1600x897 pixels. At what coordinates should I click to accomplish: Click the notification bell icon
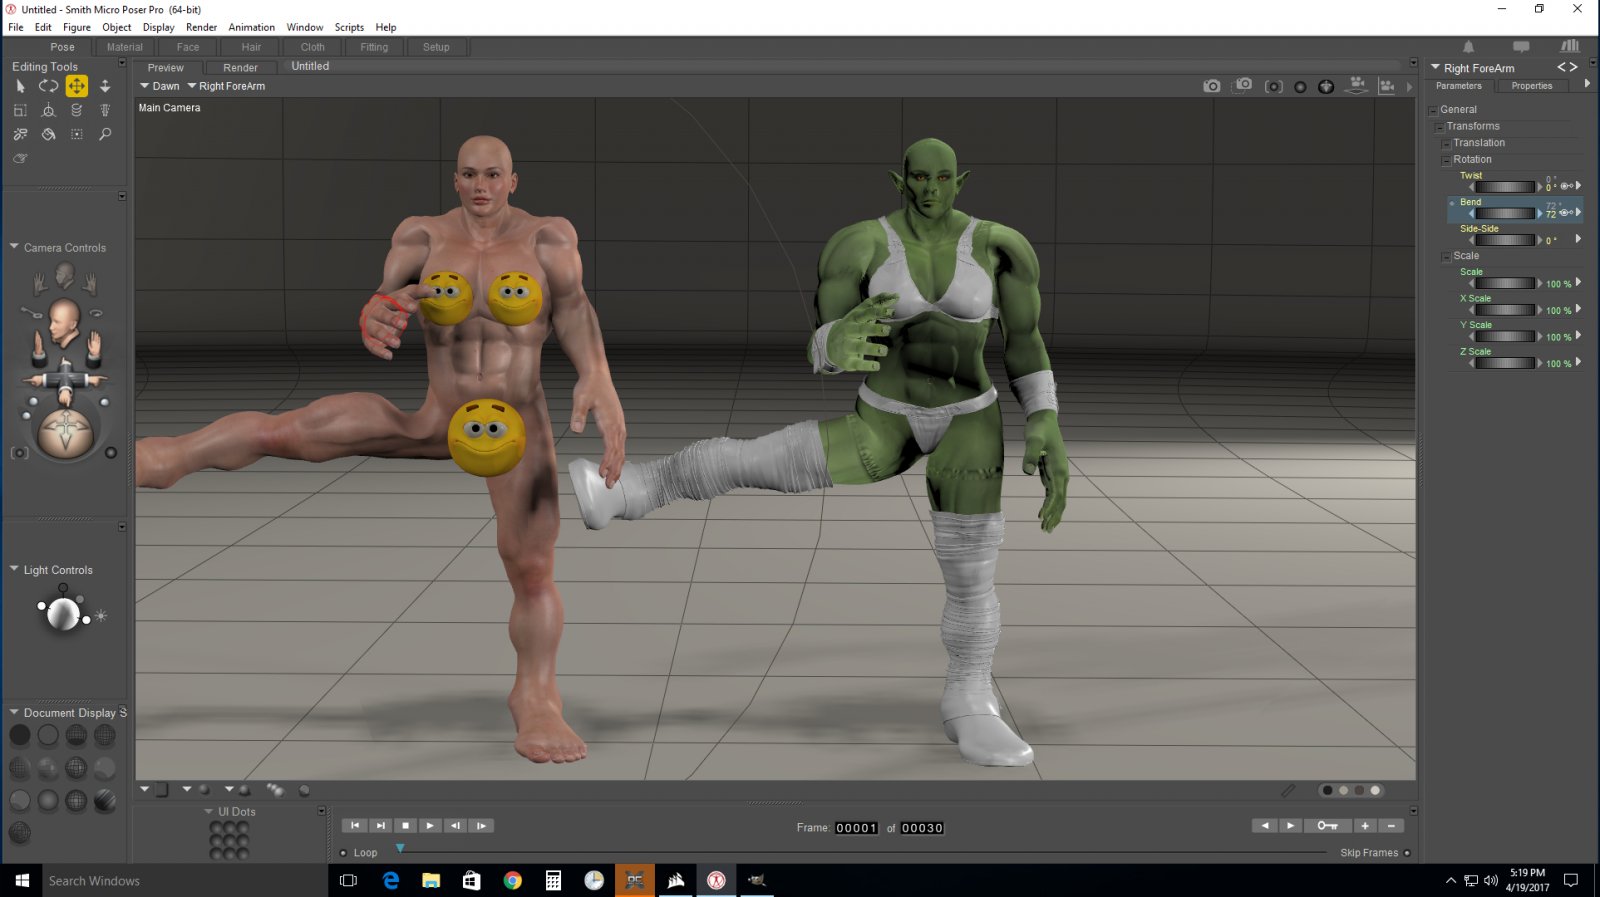pos(1468,47)
